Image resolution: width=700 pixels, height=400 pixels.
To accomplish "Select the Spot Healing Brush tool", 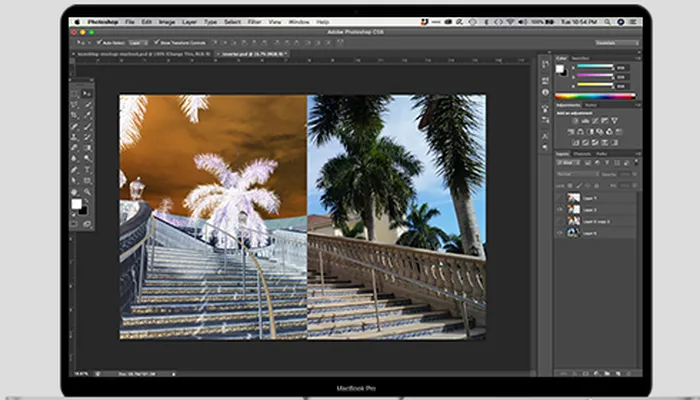I will pyautogui.click(x=75, y=127).
